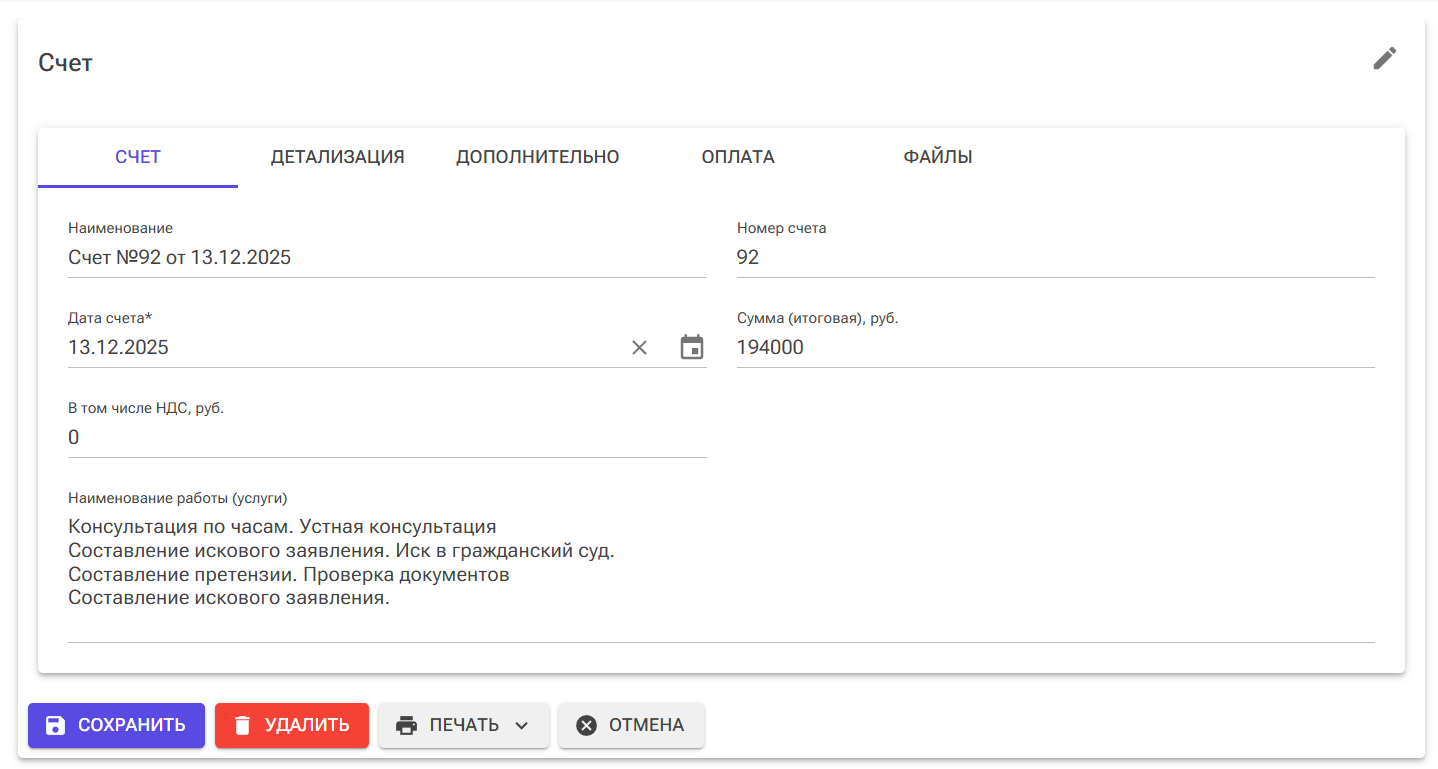Viewport: 1438px width, 769px height.
Task: Open the ФАЙЛЫ tab
Action: (x=937, y=156)
